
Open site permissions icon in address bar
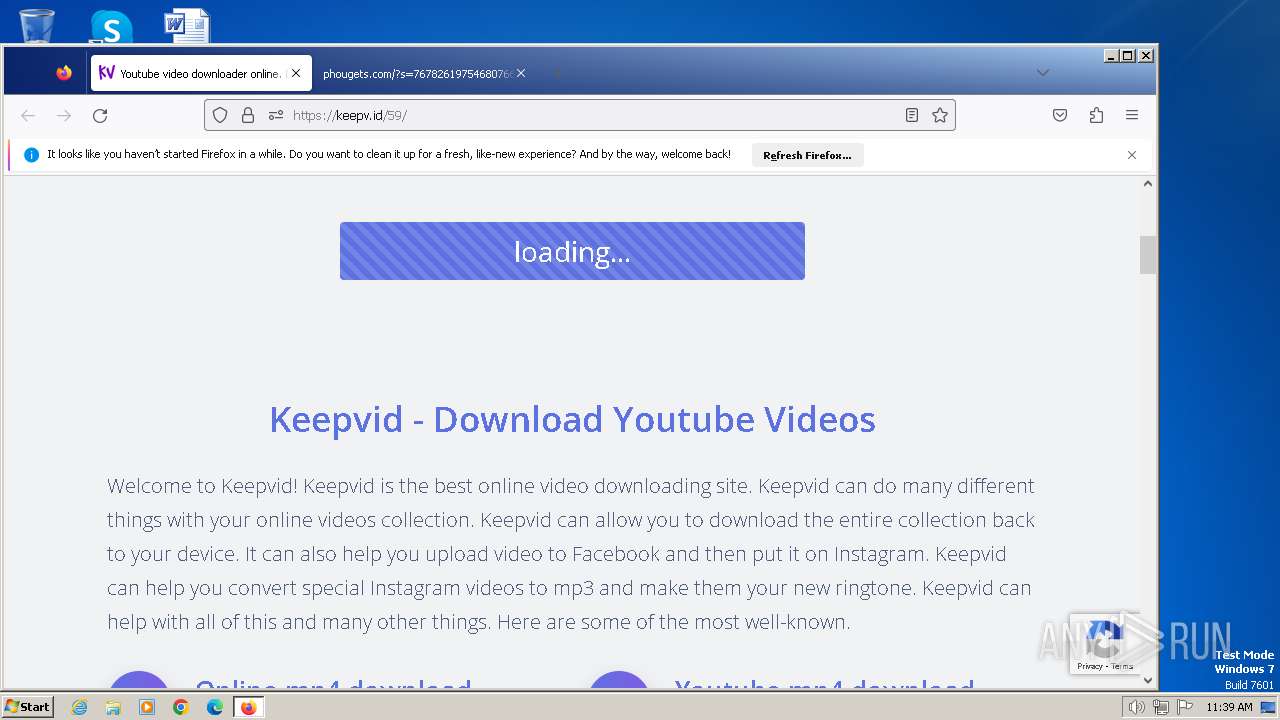(276, 115)
